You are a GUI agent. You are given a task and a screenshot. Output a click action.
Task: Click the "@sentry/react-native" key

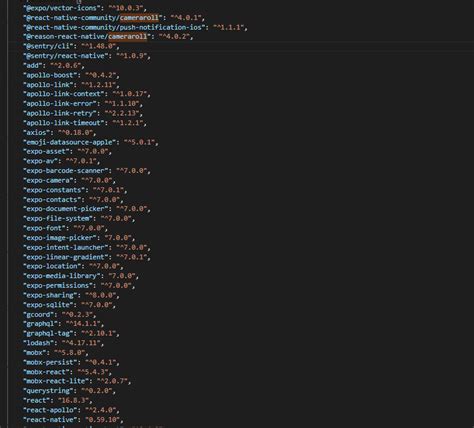(x=66, y=56)
